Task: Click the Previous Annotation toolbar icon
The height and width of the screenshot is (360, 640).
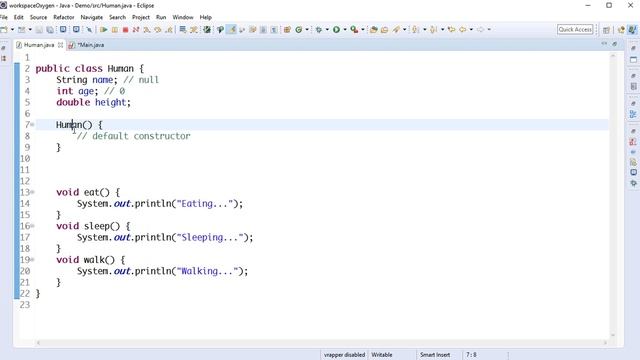Action: pyautogui.click(x=433, y=29)
